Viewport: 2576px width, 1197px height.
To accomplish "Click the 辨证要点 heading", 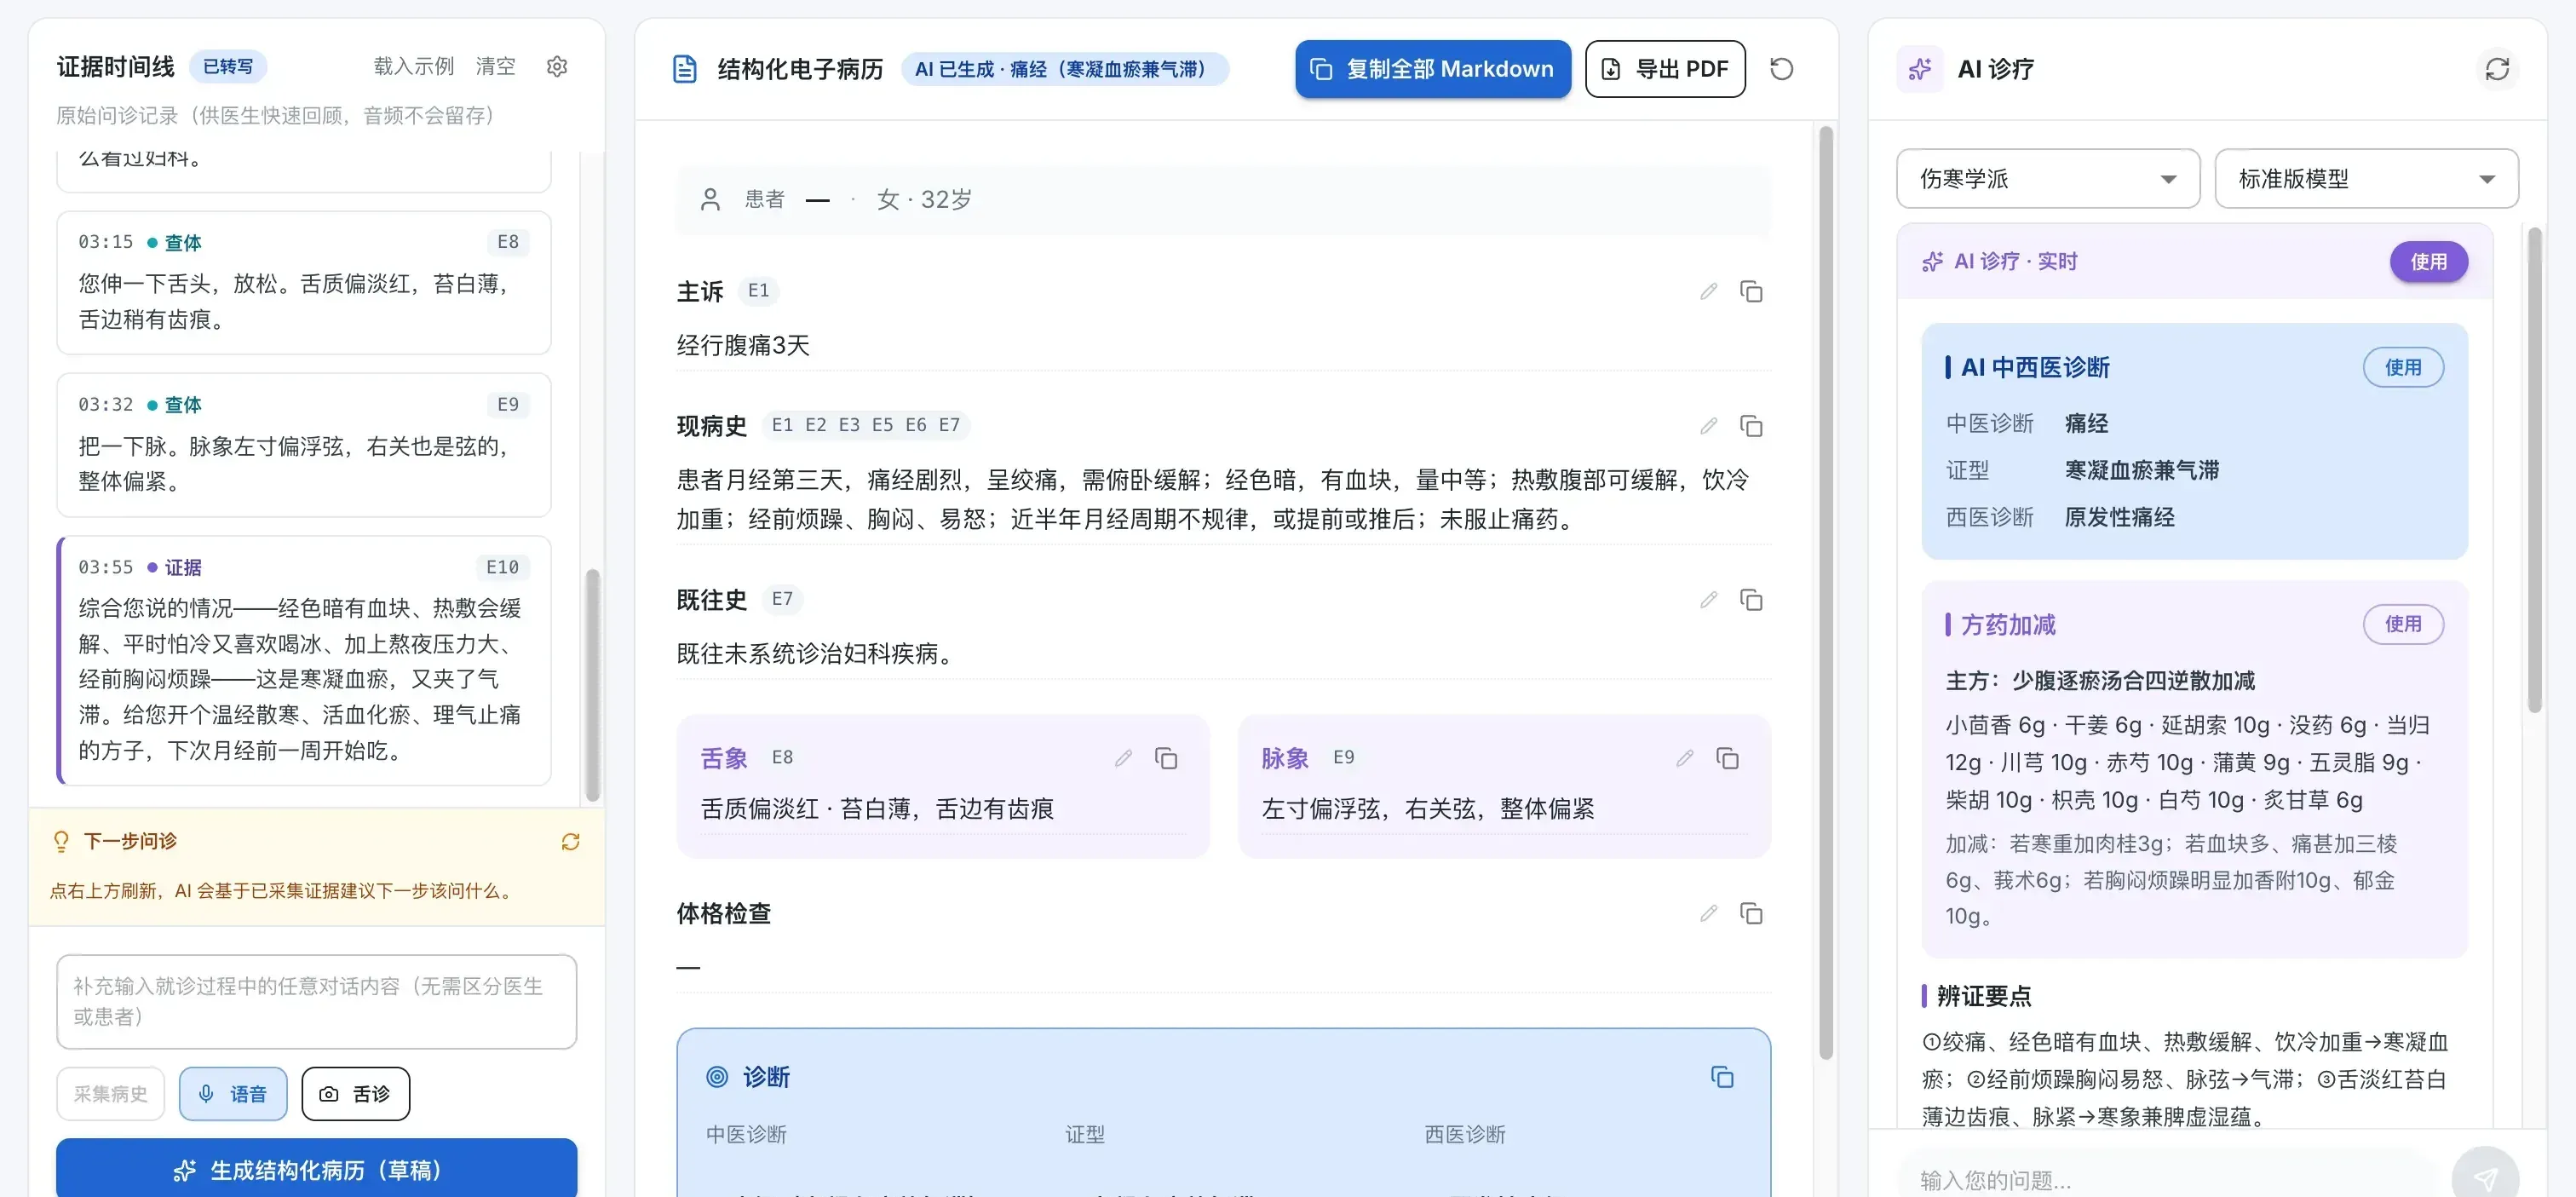I will pos(1984,996).
